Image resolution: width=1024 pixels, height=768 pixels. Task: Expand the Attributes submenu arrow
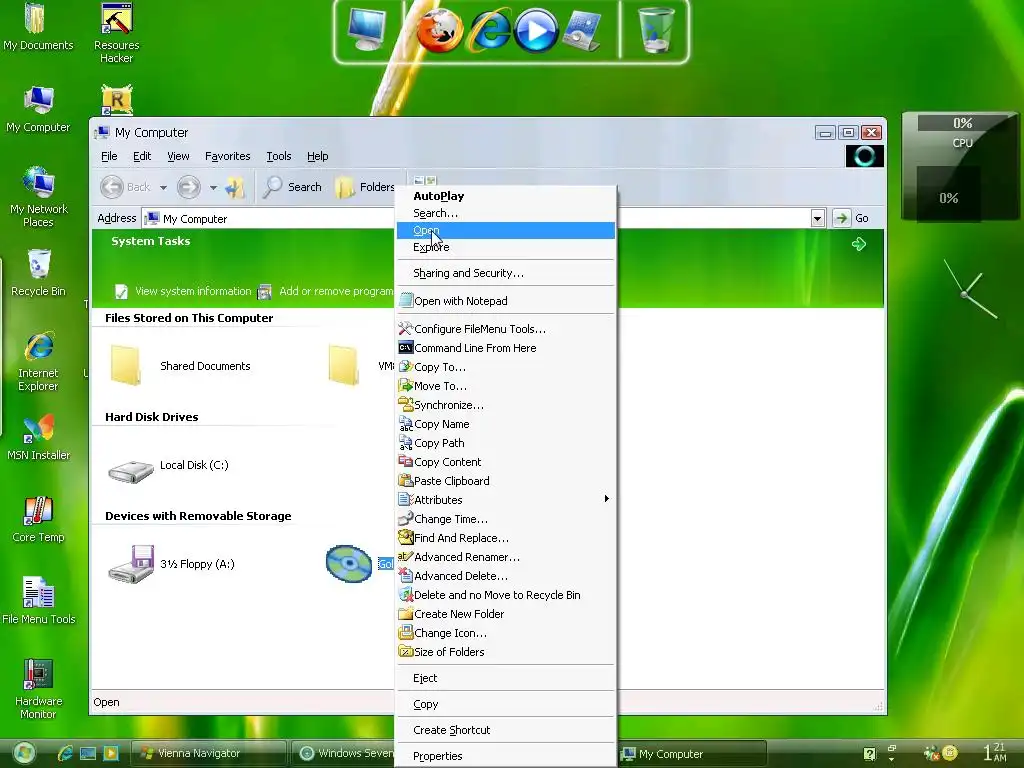[607, 499]
